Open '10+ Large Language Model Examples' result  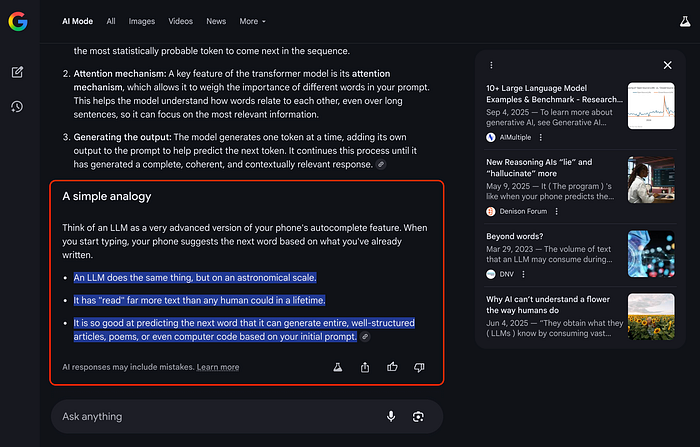(554, 94)
